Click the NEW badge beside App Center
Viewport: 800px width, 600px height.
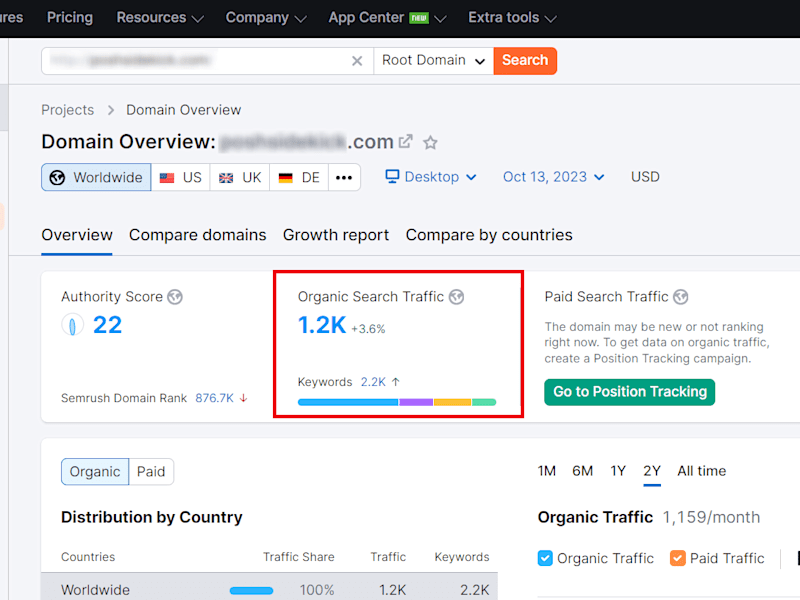click(419, 18)
